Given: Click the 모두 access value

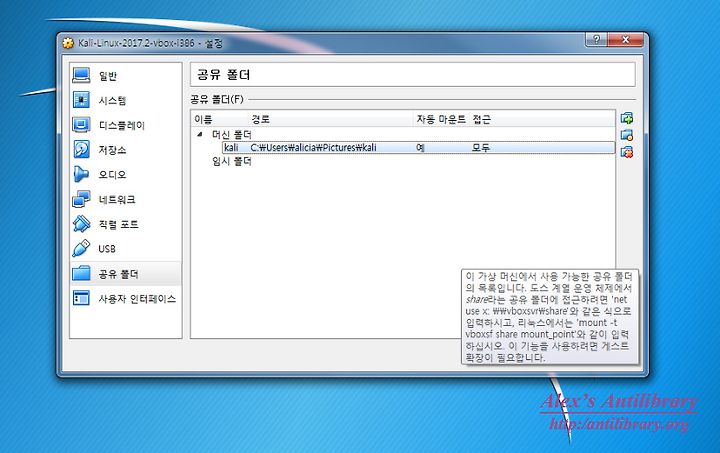Looking at the screenshot, I should coord(481,148).
